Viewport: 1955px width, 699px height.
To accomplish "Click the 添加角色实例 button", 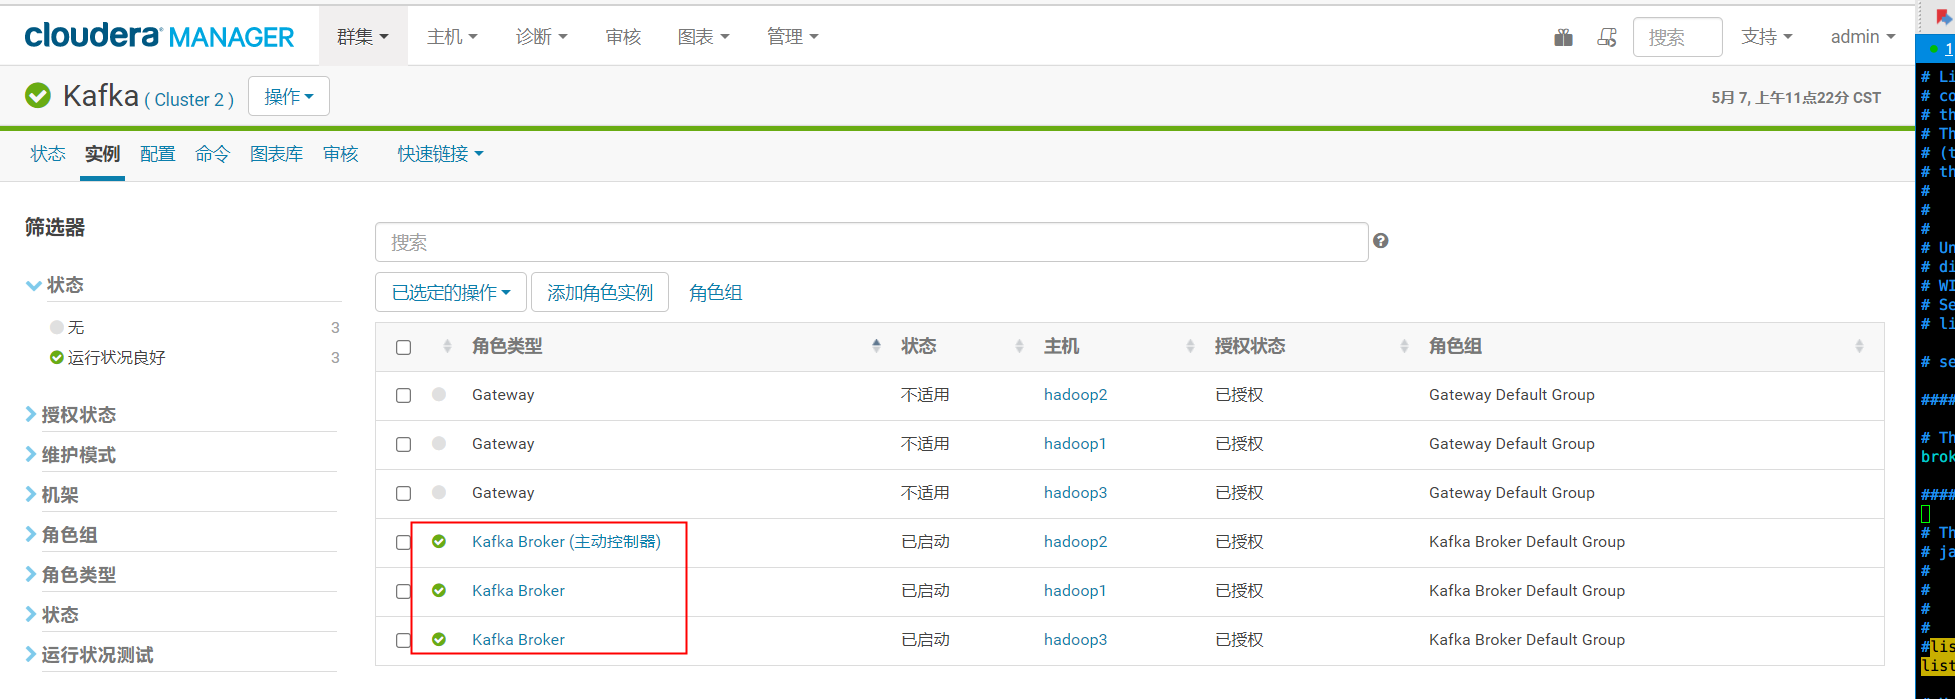I will 600,292.
